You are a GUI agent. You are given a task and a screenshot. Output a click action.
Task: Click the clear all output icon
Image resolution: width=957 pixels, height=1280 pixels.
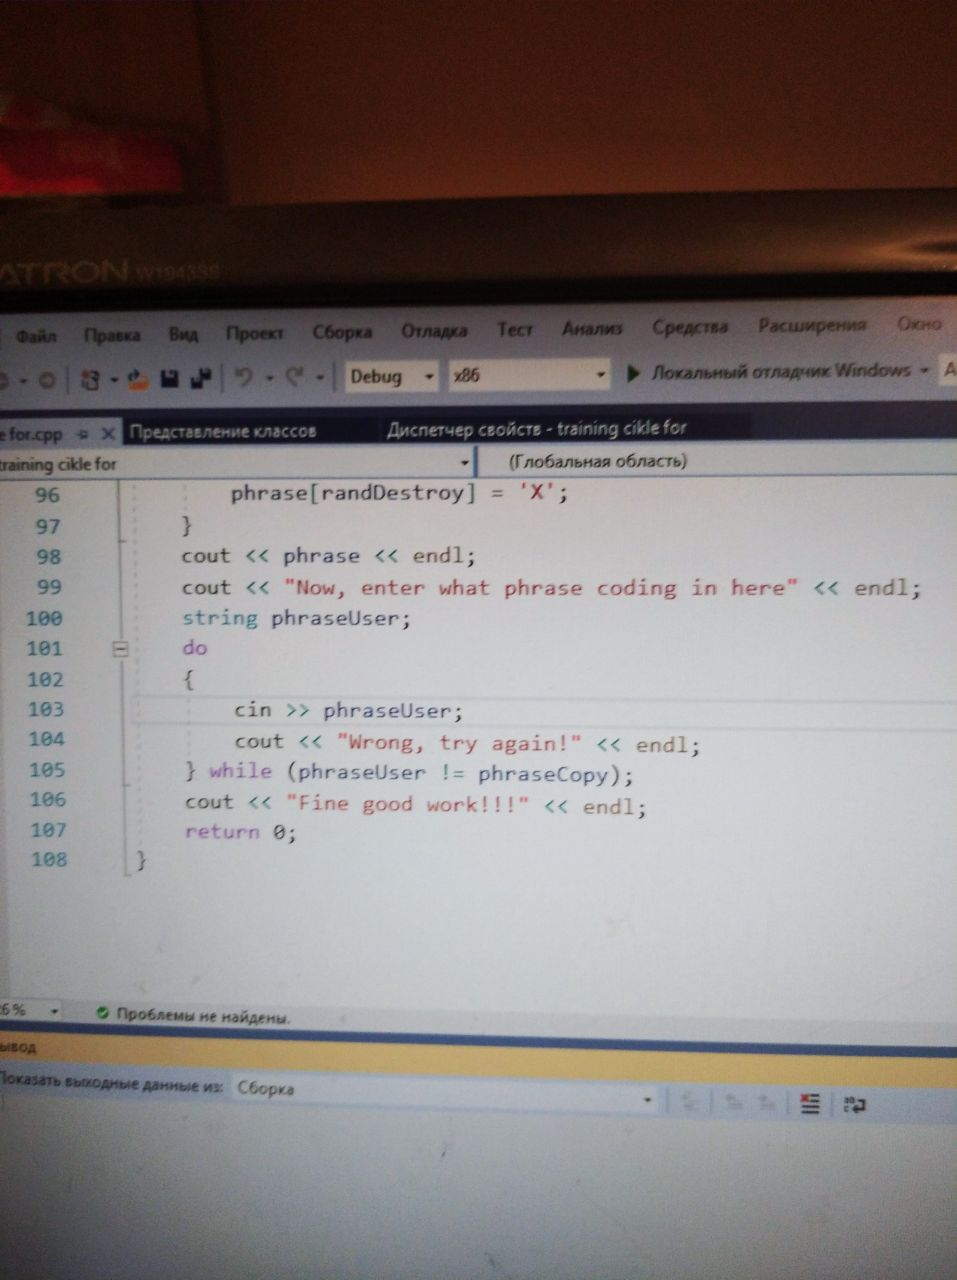point(810,1103)
